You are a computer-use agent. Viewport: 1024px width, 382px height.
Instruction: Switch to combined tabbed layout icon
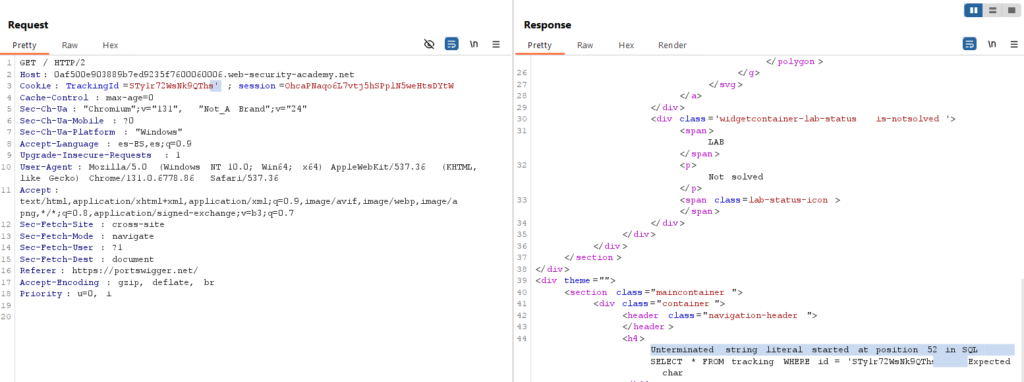1010,10
